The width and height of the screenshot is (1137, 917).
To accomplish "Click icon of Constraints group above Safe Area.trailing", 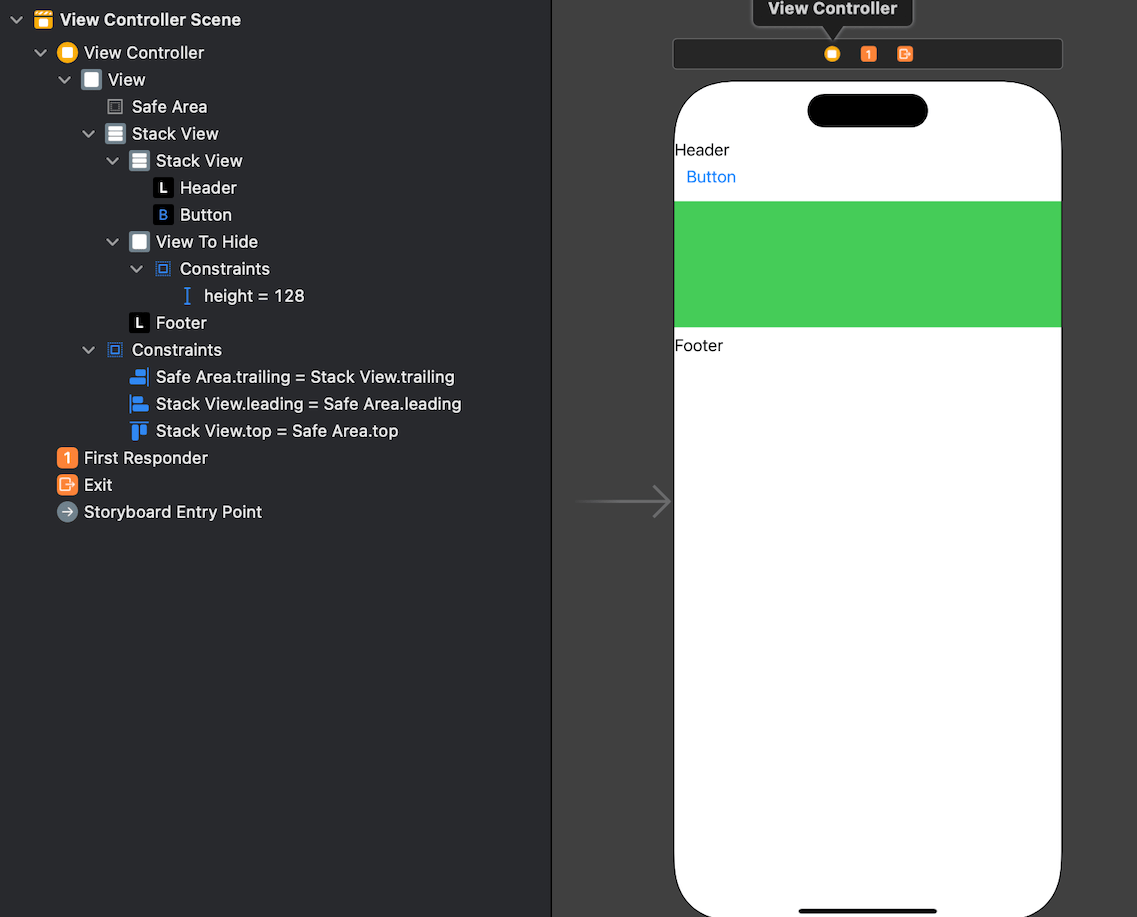I will [x=115, y=350].
